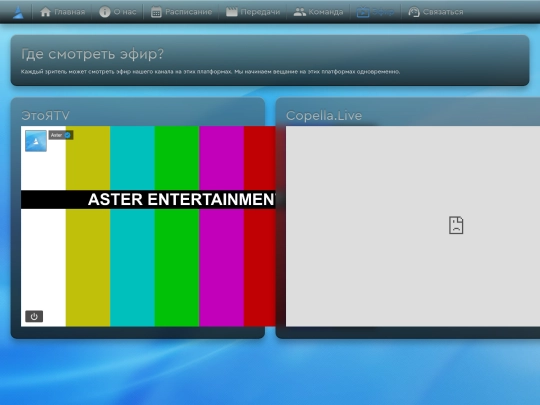540x405 pixels.
Task: Click the headset icon beside Связаться
Action: click(414, 12)
